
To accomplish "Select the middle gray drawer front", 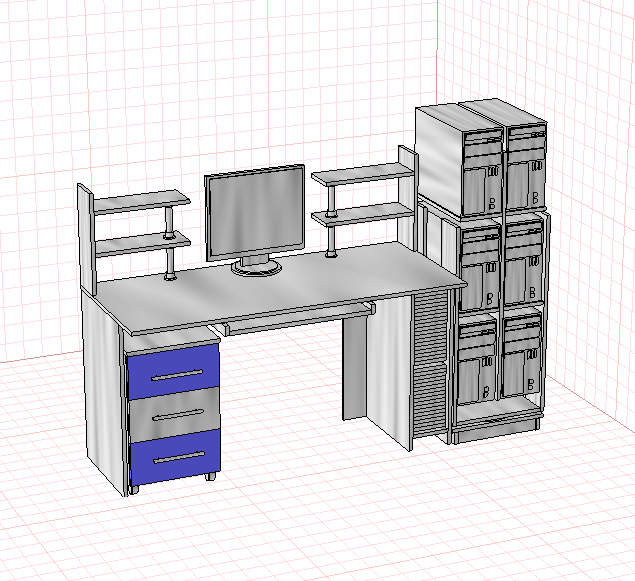I will point(175,413).
